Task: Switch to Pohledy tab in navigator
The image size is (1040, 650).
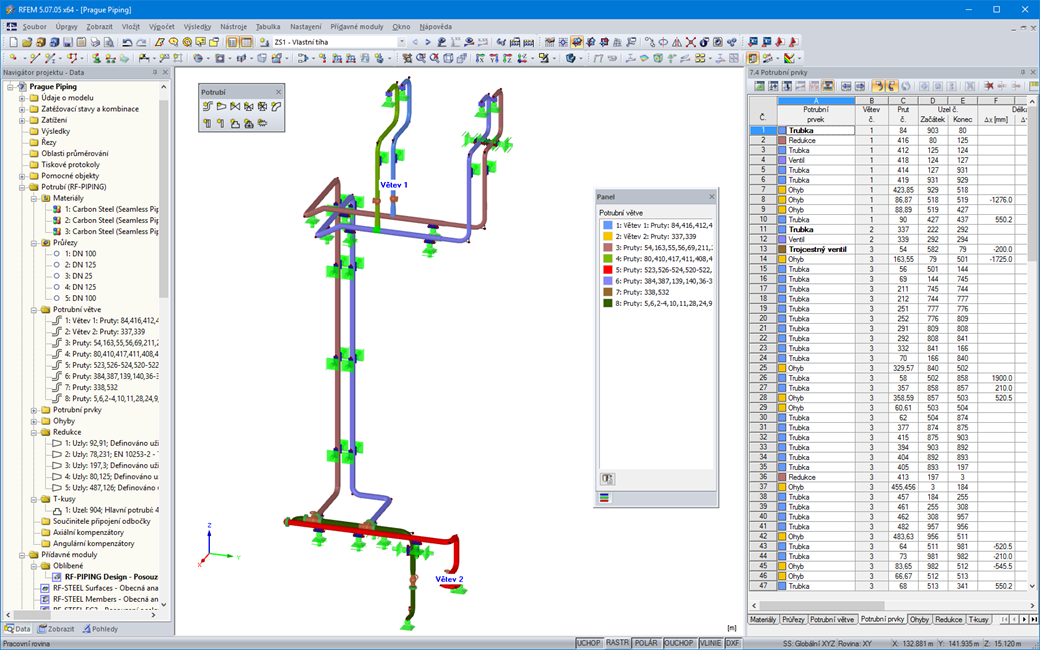Action: coord(100,629)
